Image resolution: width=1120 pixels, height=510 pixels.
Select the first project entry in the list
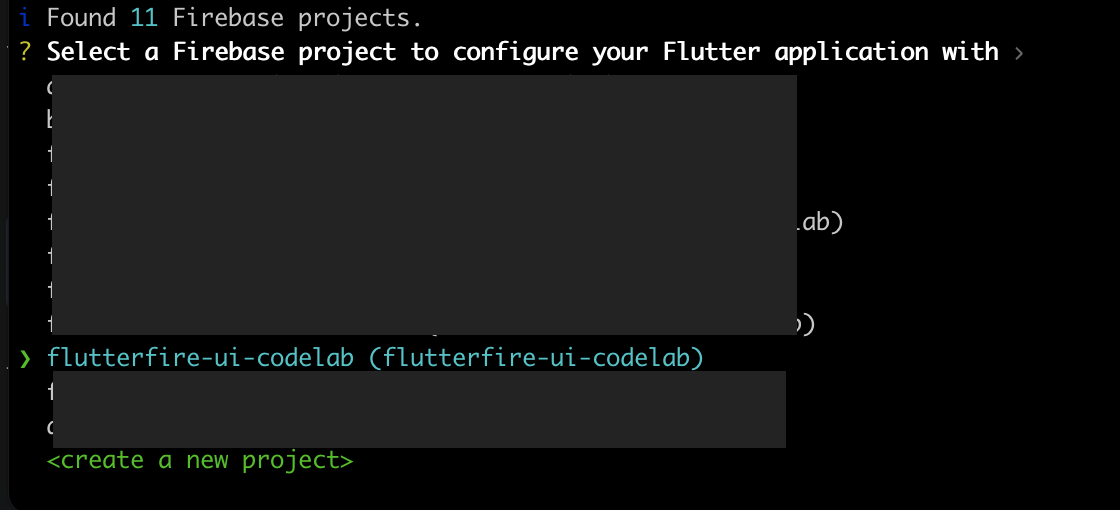click(51, 86)
